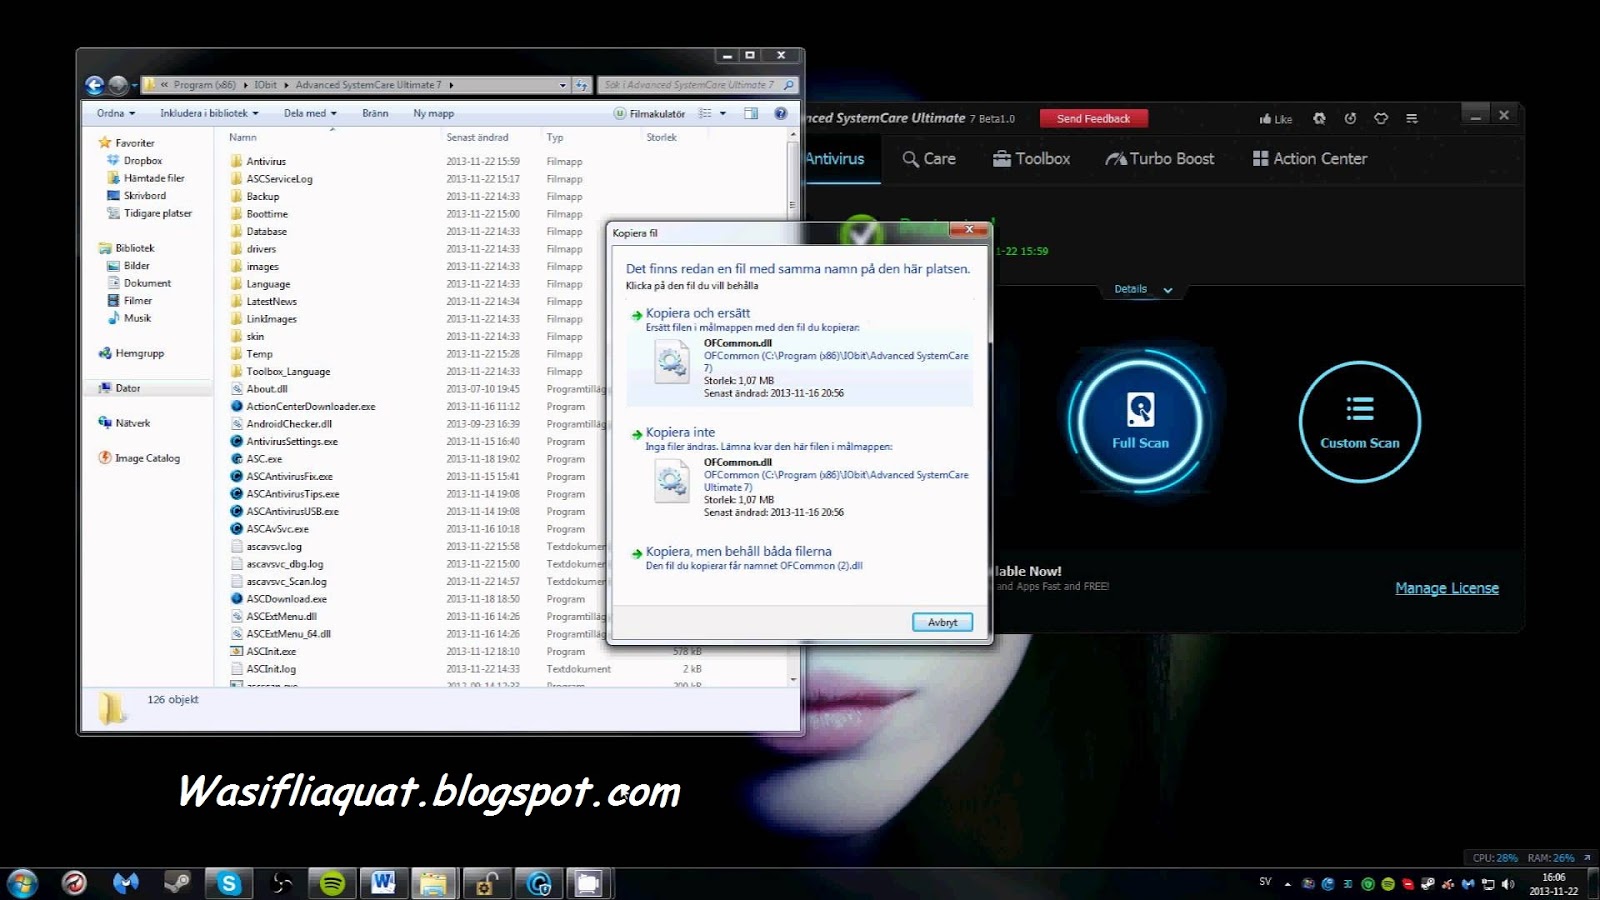Click the view mode icon in Explorer toolbar

pyautogui.click(x=705, y=113)
